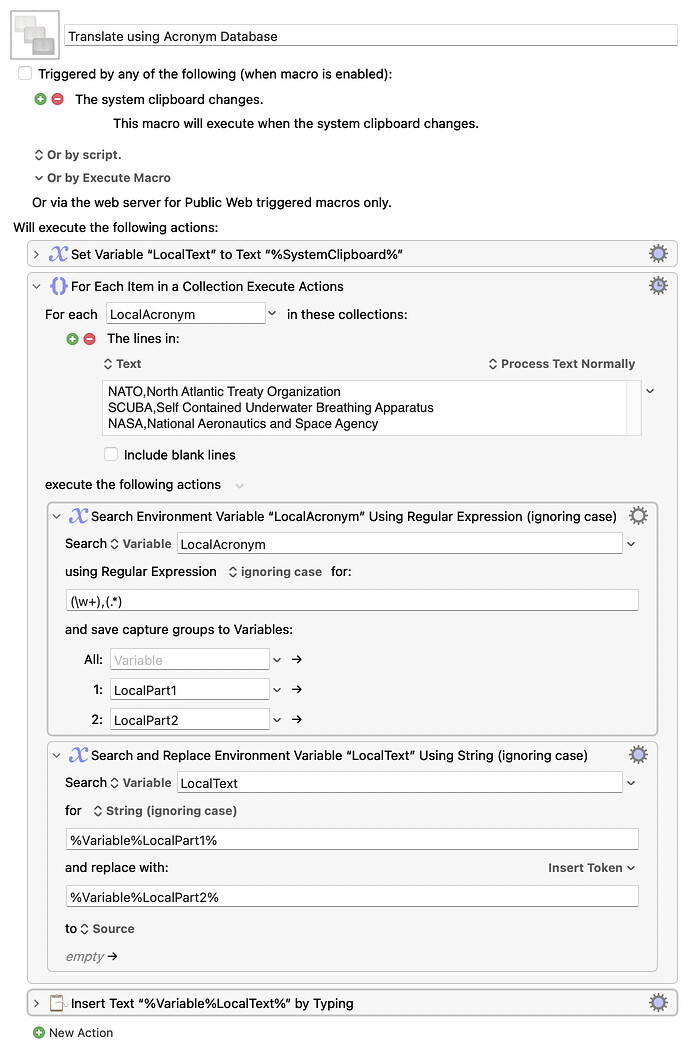Open the gear menu on the Set Variable action
The image size is (689, 1049).
point(658,253)
